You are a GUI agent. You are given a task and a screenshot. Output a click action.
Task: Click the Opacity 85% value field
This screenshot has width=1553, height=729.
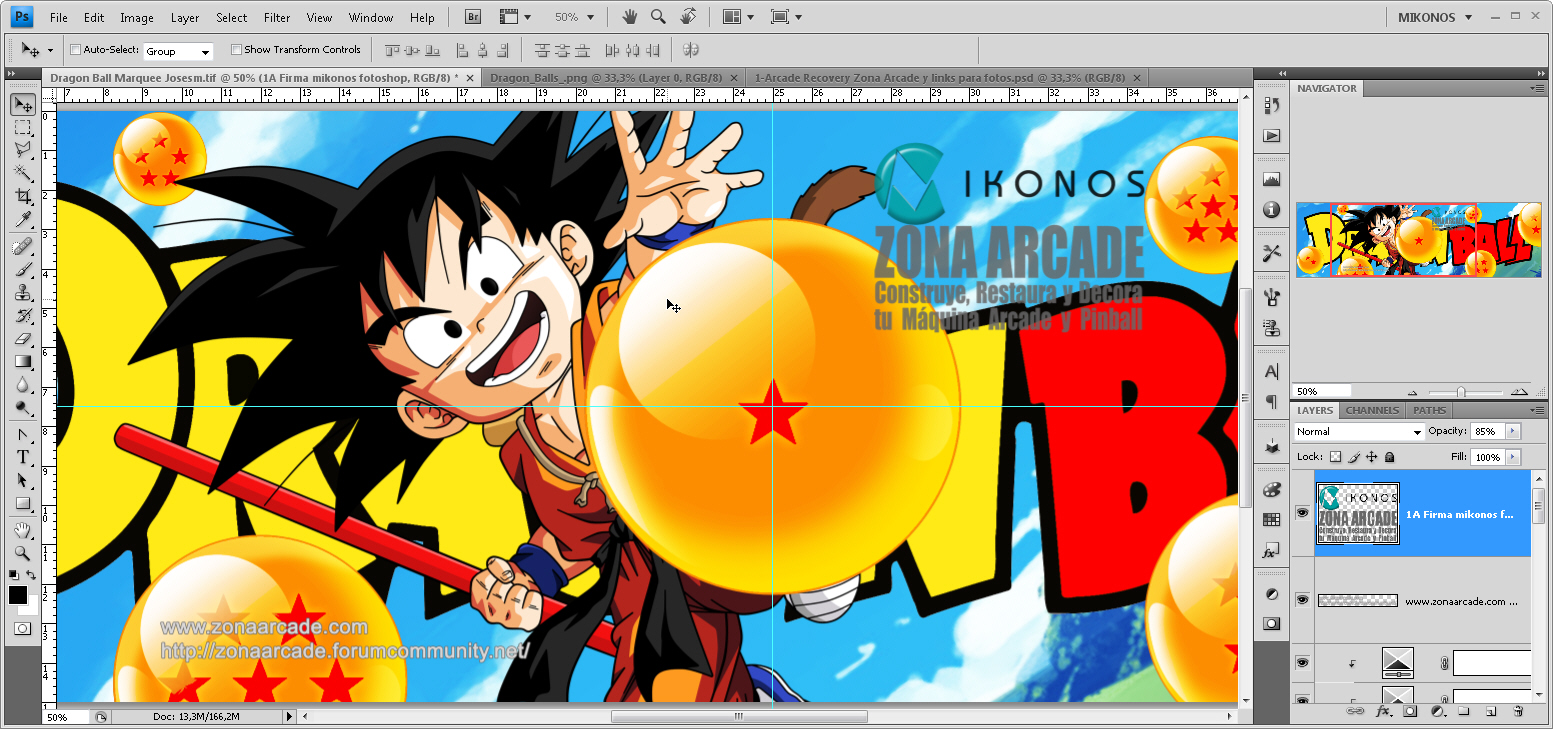[1486, 431]
